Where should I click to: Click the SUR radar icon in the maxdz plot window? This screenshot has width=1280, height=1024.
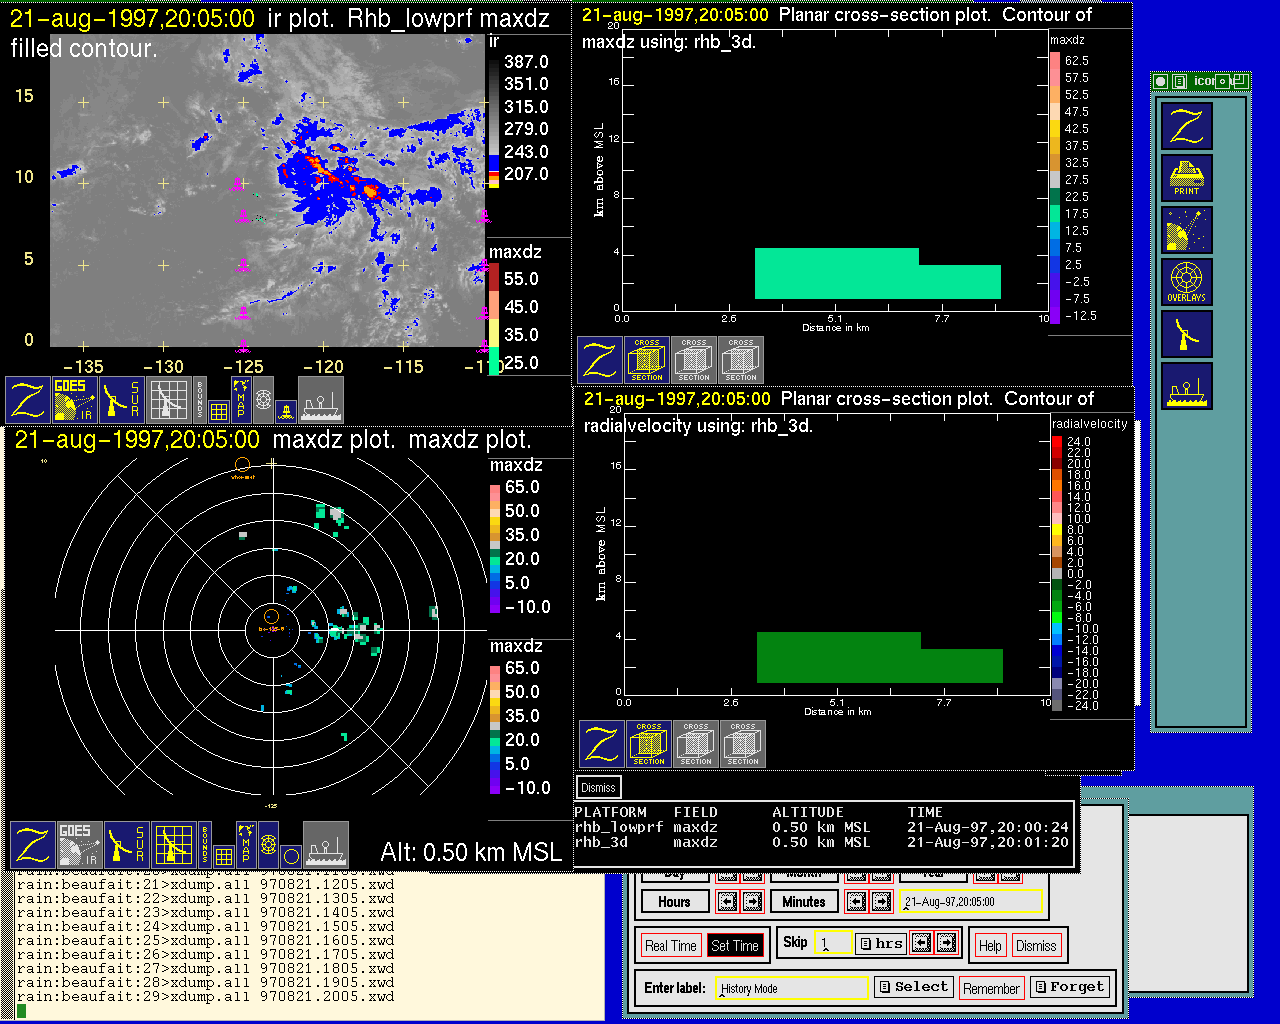click(x=126, y=845)
